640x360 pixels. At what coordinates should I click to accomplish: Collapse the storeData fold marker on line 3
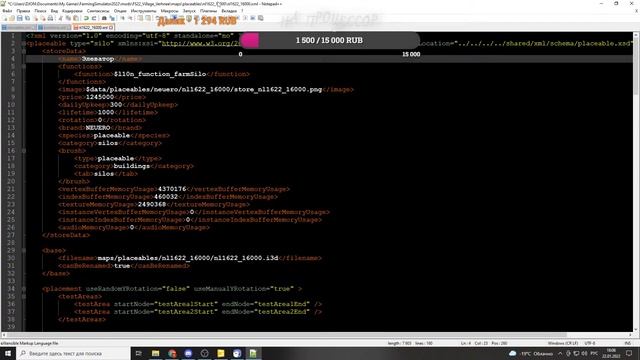(24, 51)
